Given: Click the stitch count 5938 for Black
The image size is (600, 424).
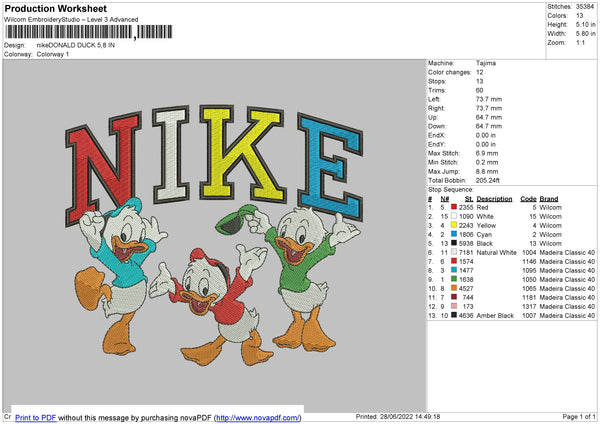Looking at the screenshot, I should [x=466, y=243].
